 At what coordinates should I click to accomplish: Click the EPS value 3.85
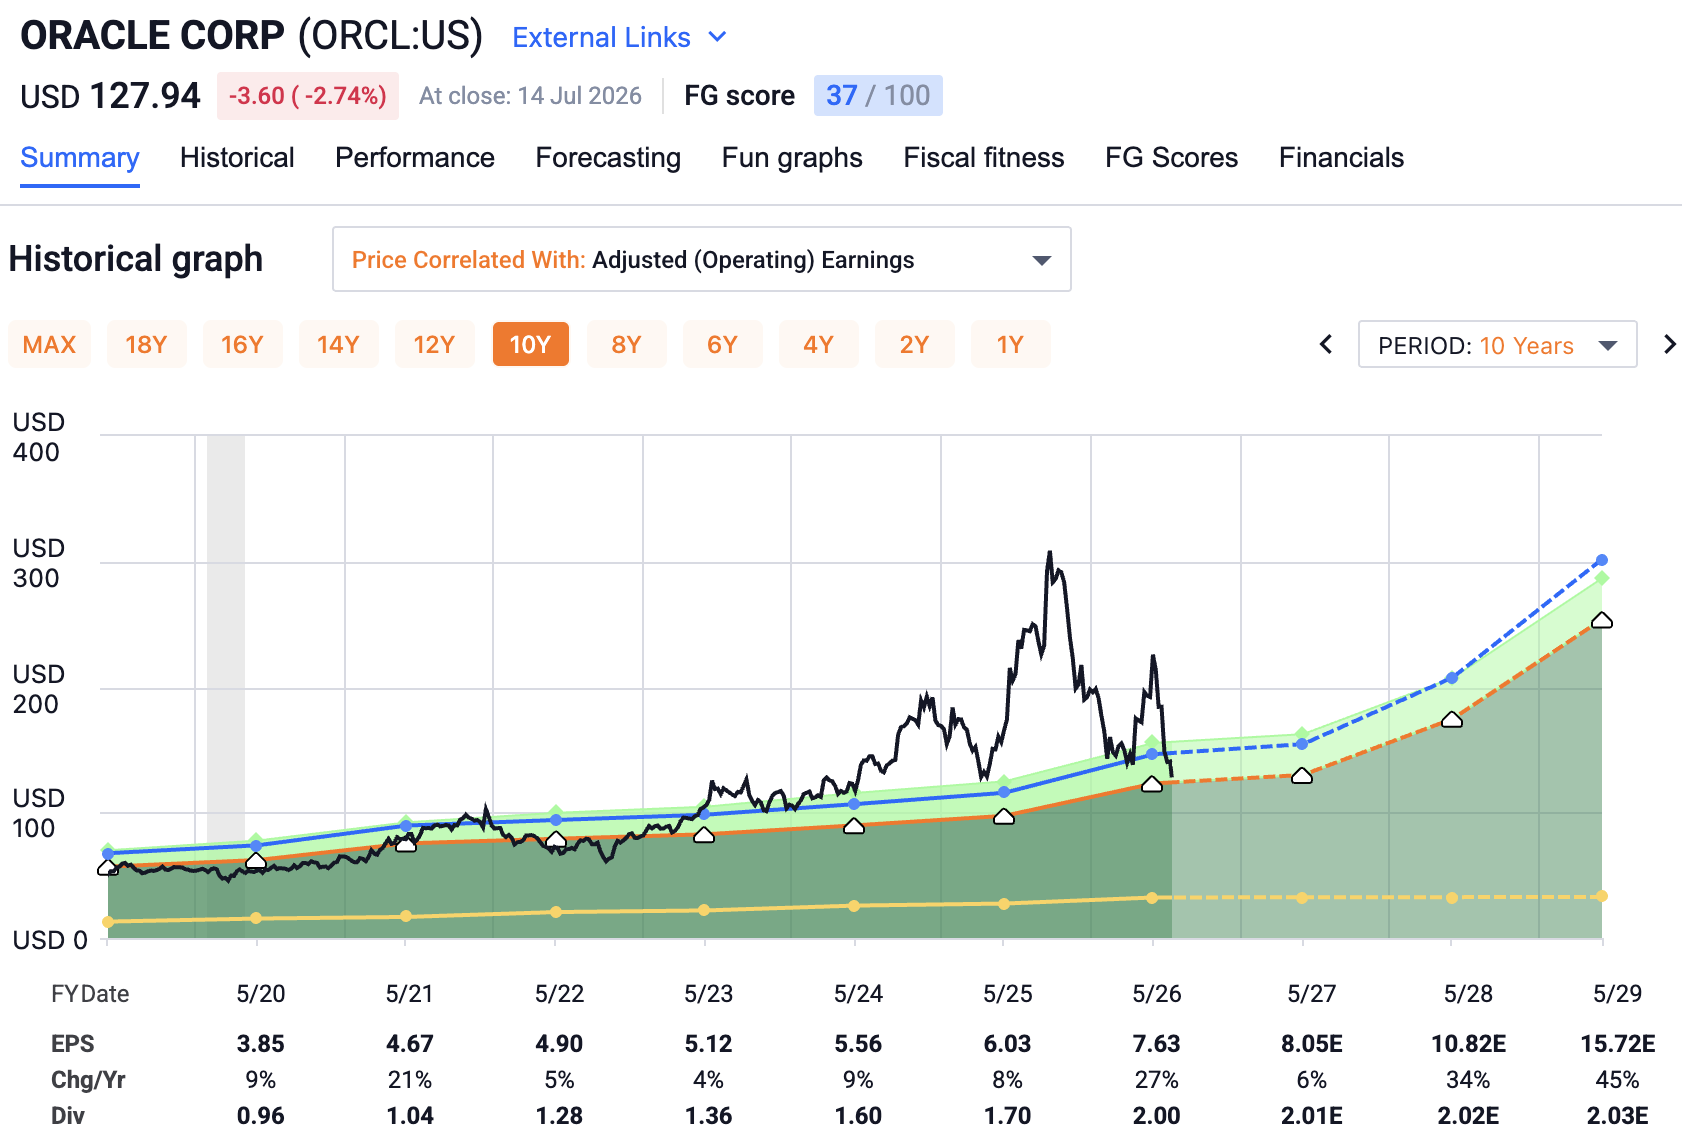pos(261,1044)
